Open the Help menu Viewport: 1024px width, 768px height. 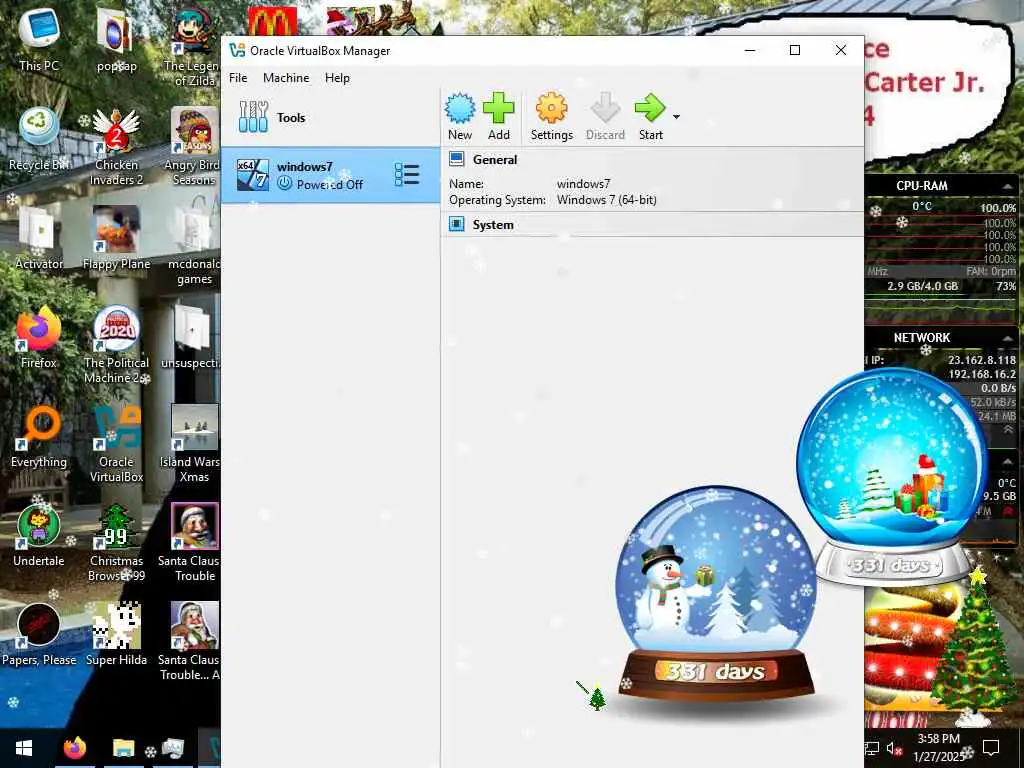click(x=337, y=78)
